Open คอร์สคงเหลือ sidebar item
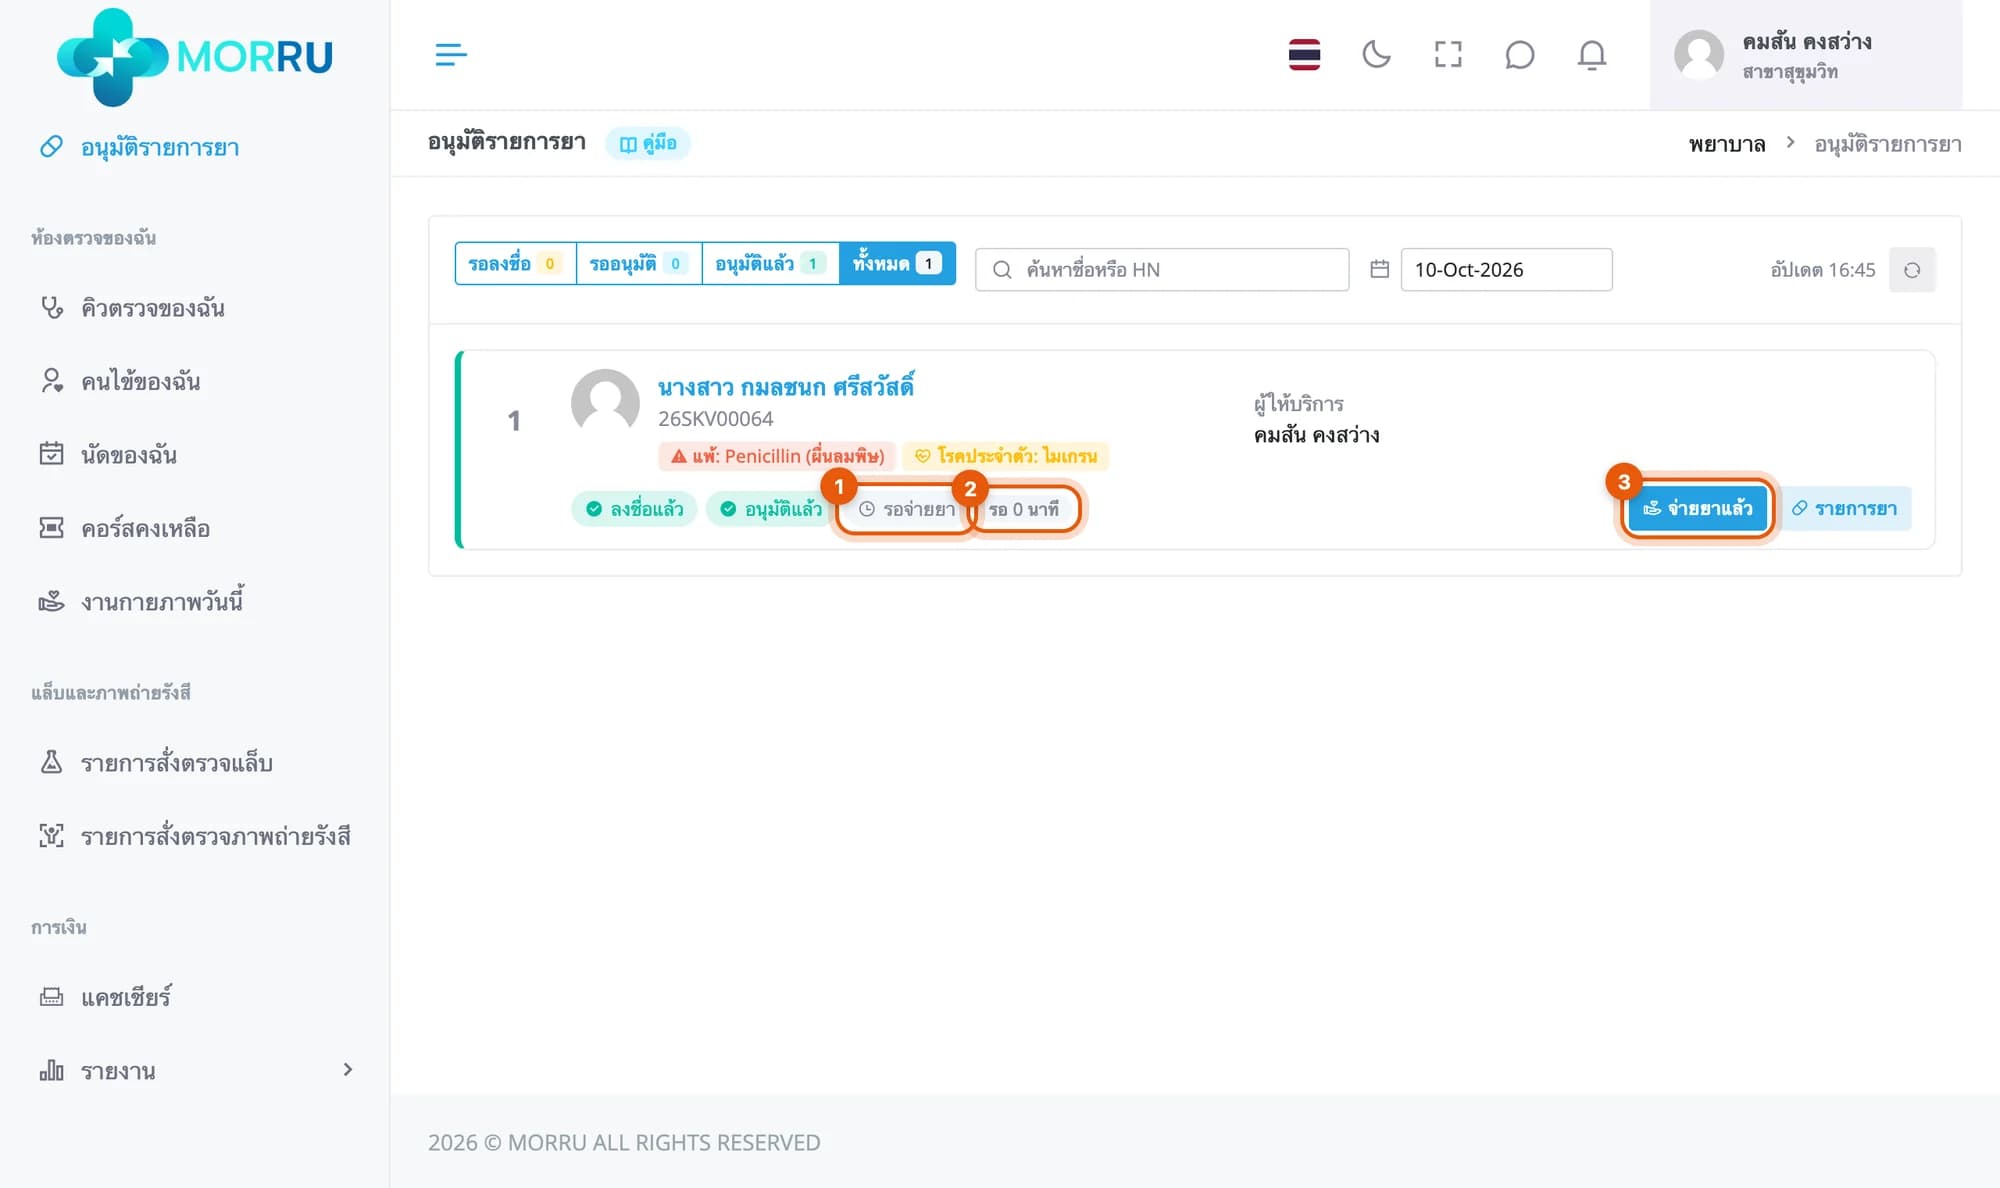The height and width of the screenshot is (1188, 2000). click(x=125, y=528)
